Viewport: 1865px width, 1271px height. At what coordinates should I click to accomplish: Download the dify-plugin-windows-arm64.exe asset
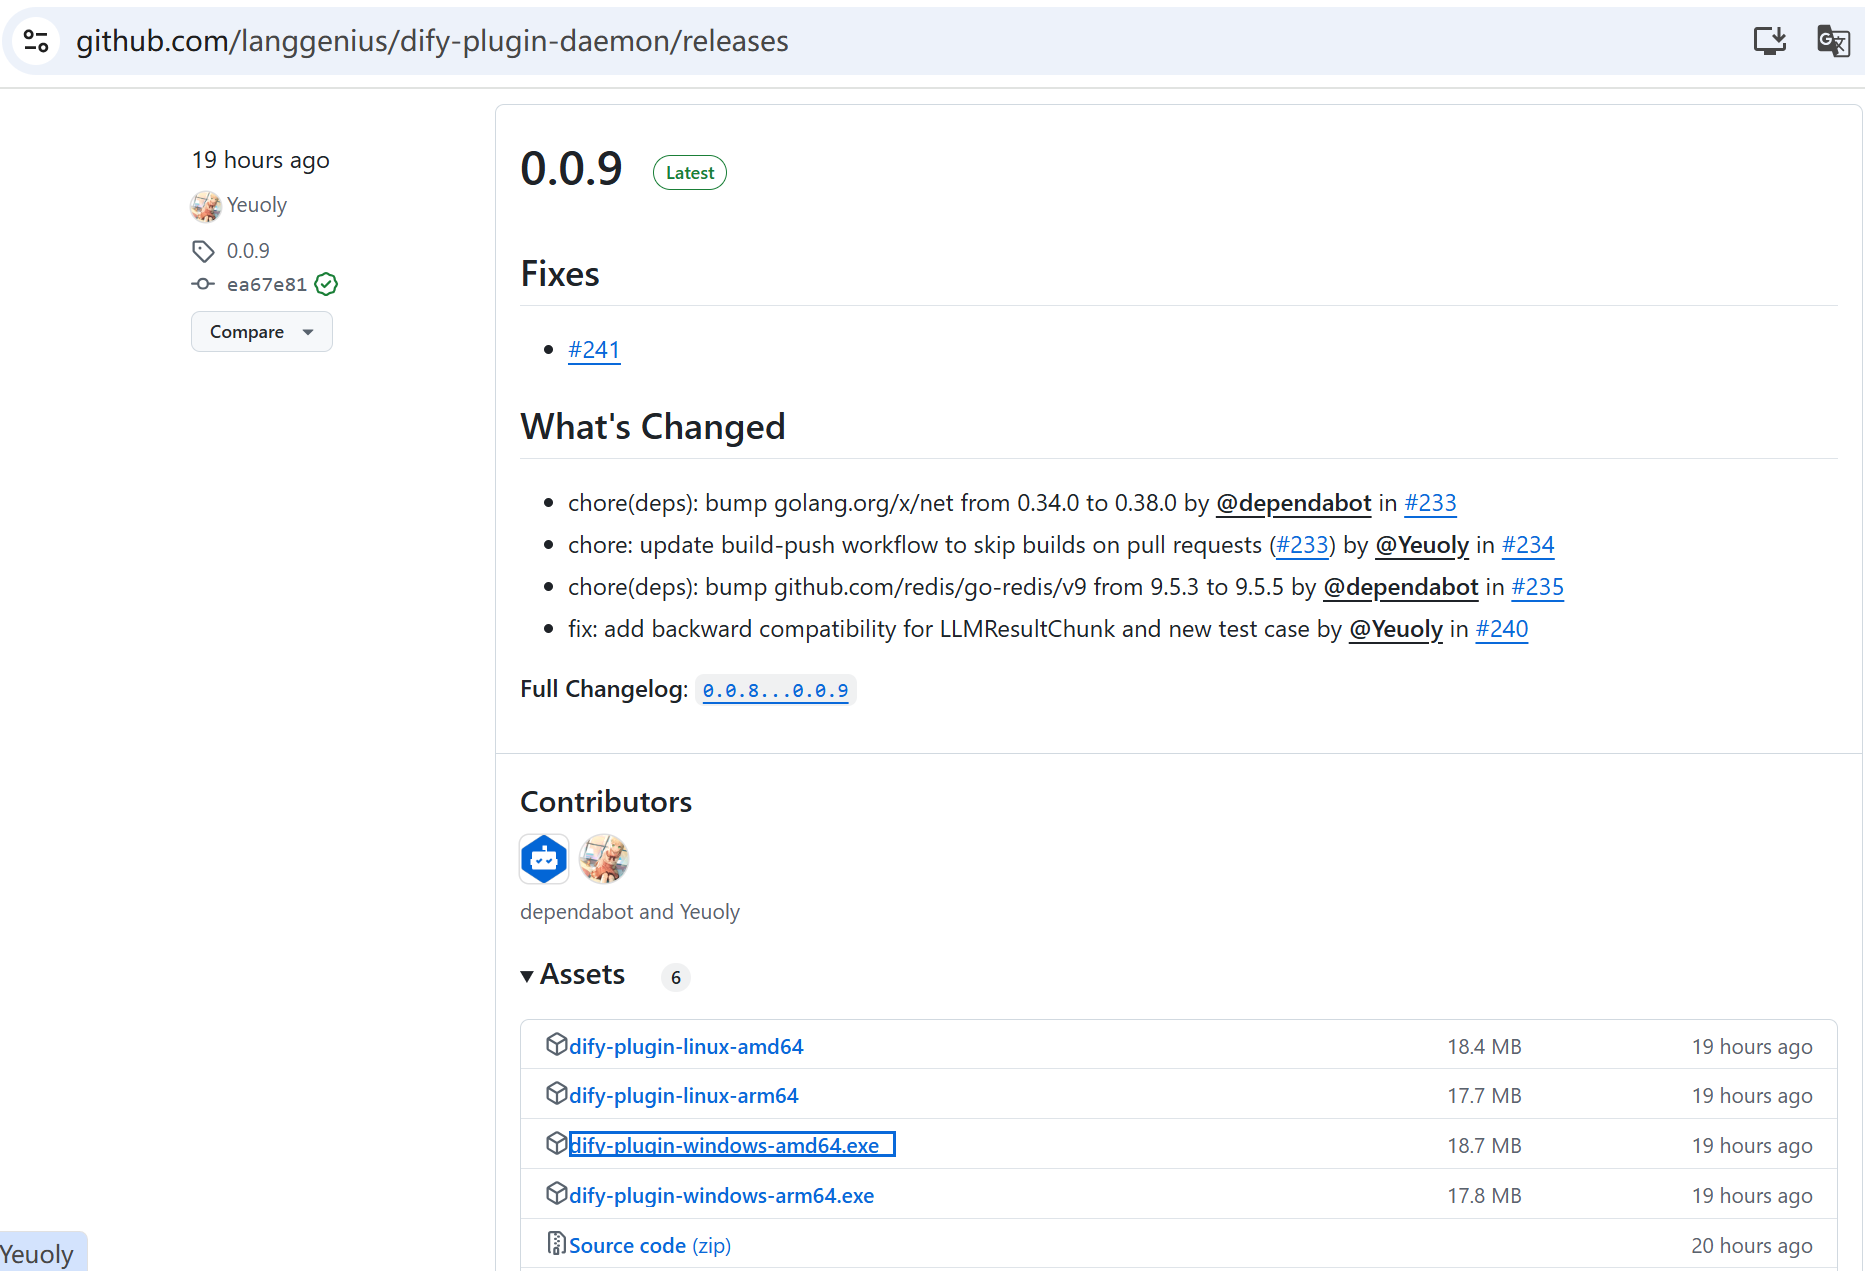click(x=721, y=1195)
